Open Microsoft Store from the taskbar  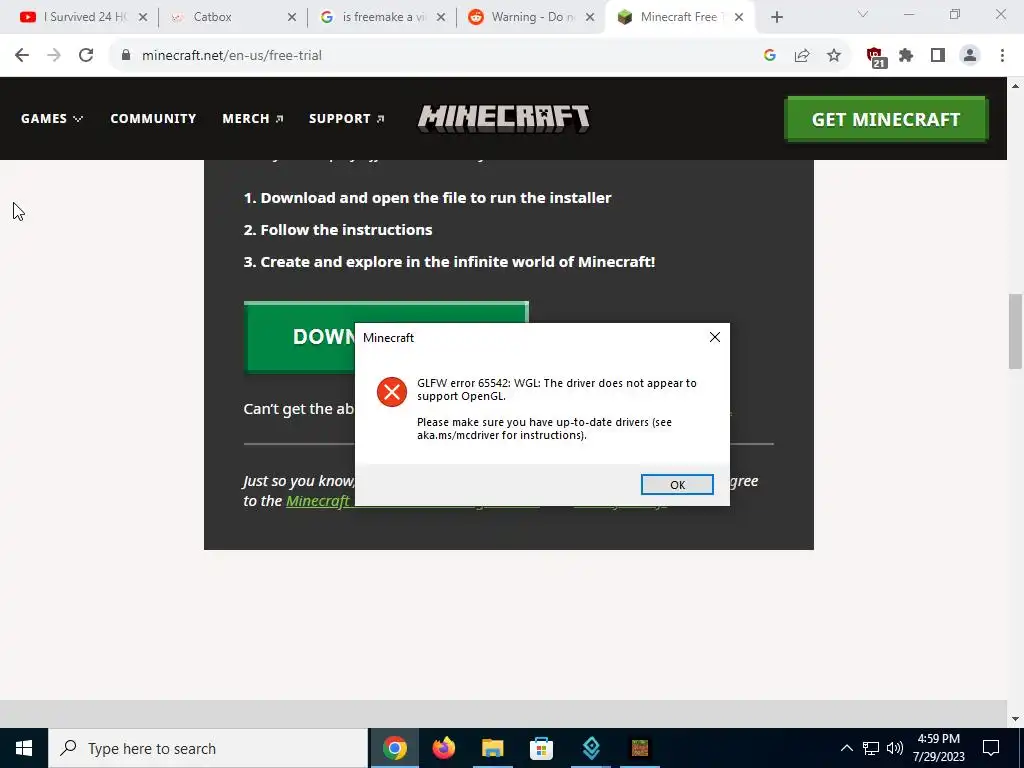coord(541,748)
